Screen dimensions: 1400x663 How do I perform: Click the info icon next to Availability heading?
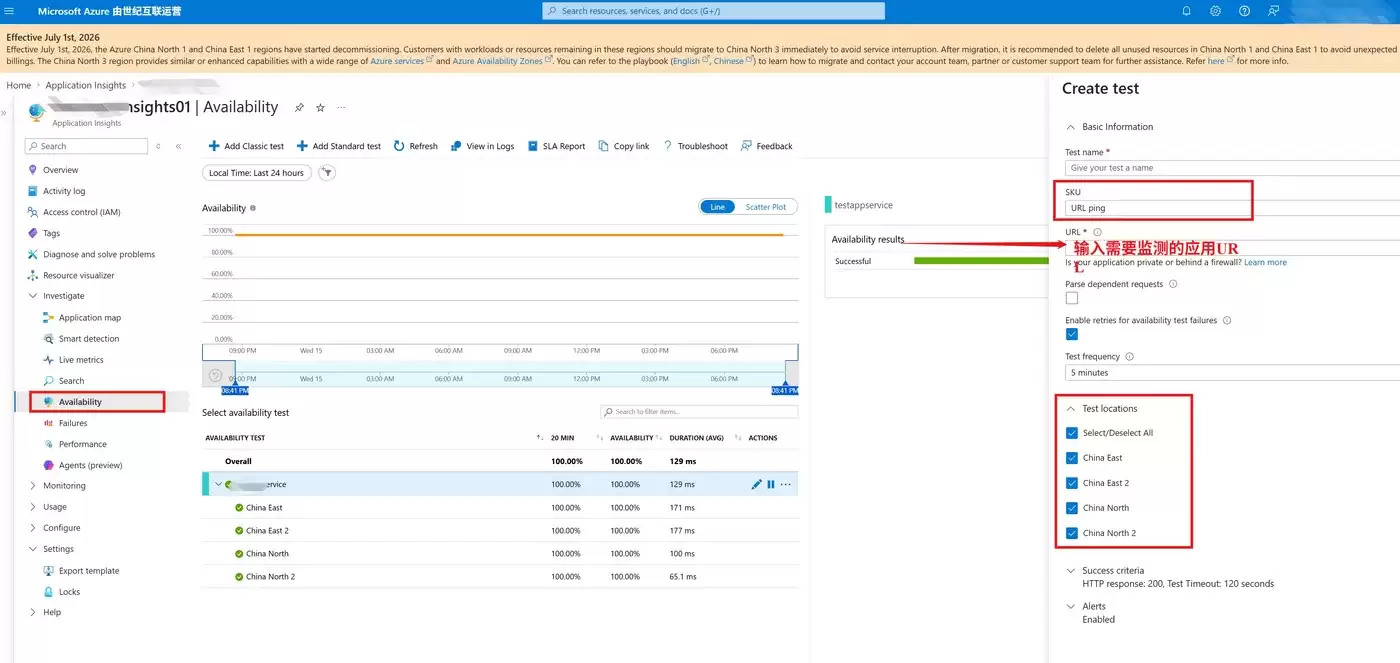(252, 208)
